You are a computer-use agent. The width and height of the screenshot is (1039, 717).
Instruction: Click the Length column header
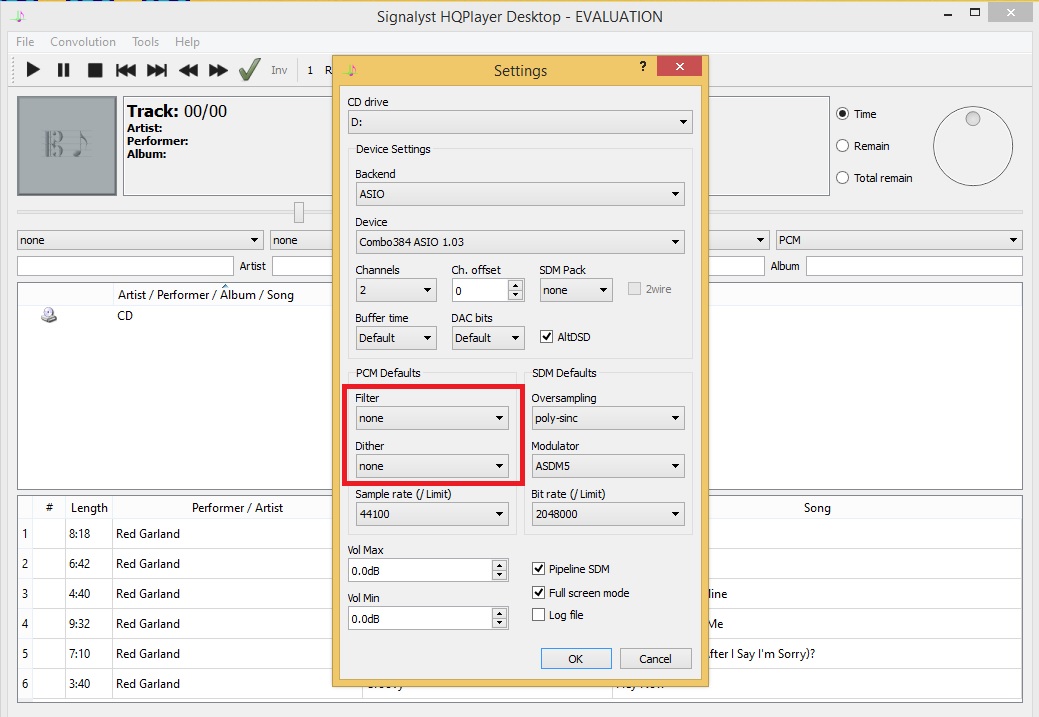[x=89, y=508]
